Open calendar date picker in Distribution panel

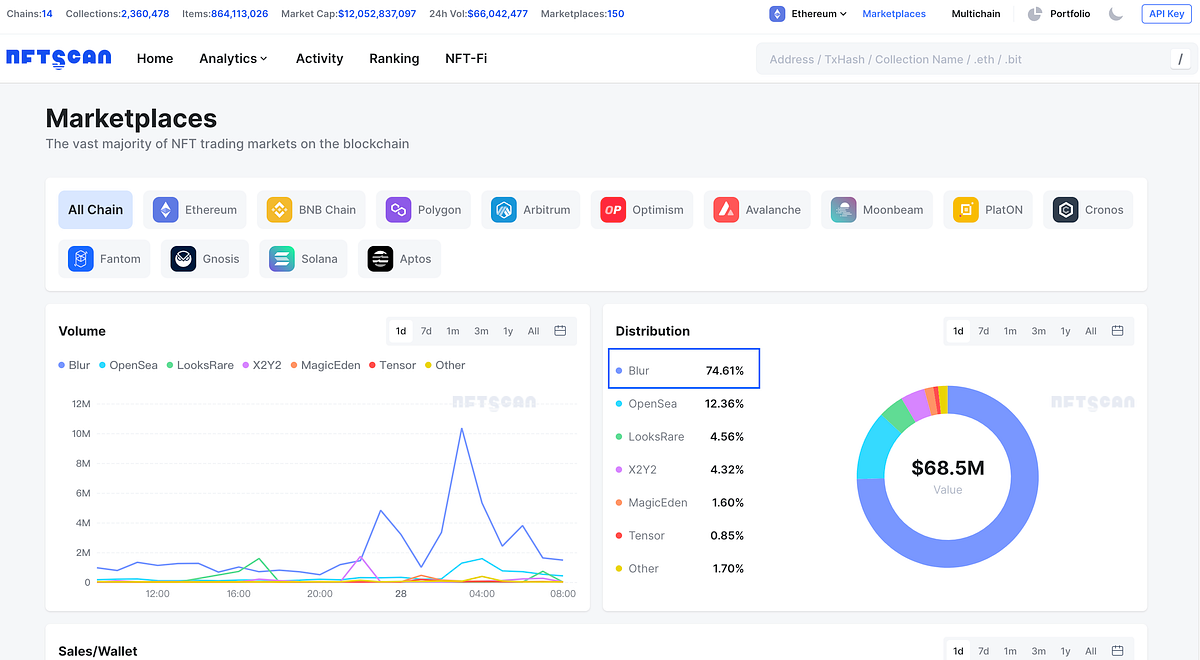pyautogui.click(x=1117, y=331)
